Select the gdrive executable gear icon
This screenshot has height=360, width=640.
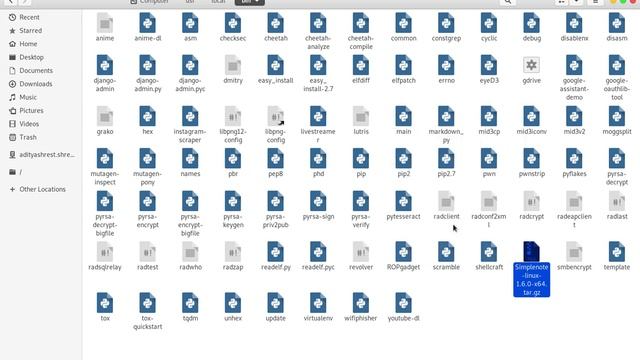pos(531,65)
